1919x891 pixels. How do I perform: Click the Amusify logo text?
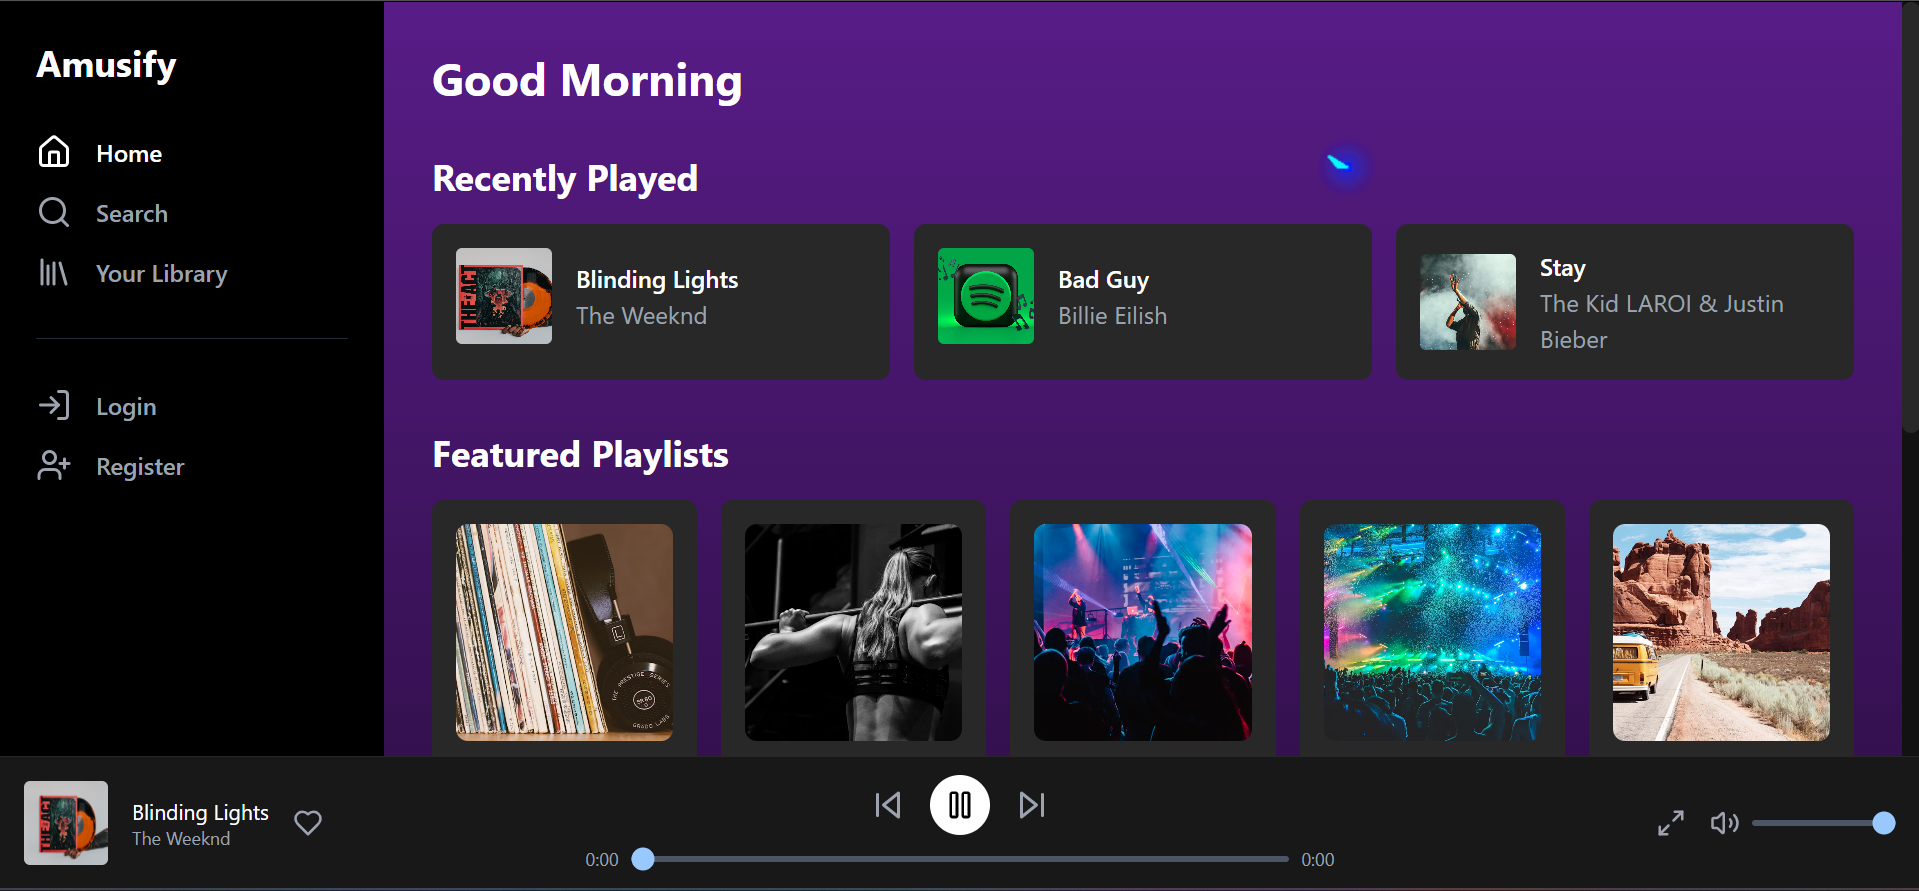[x=107, y=65]
